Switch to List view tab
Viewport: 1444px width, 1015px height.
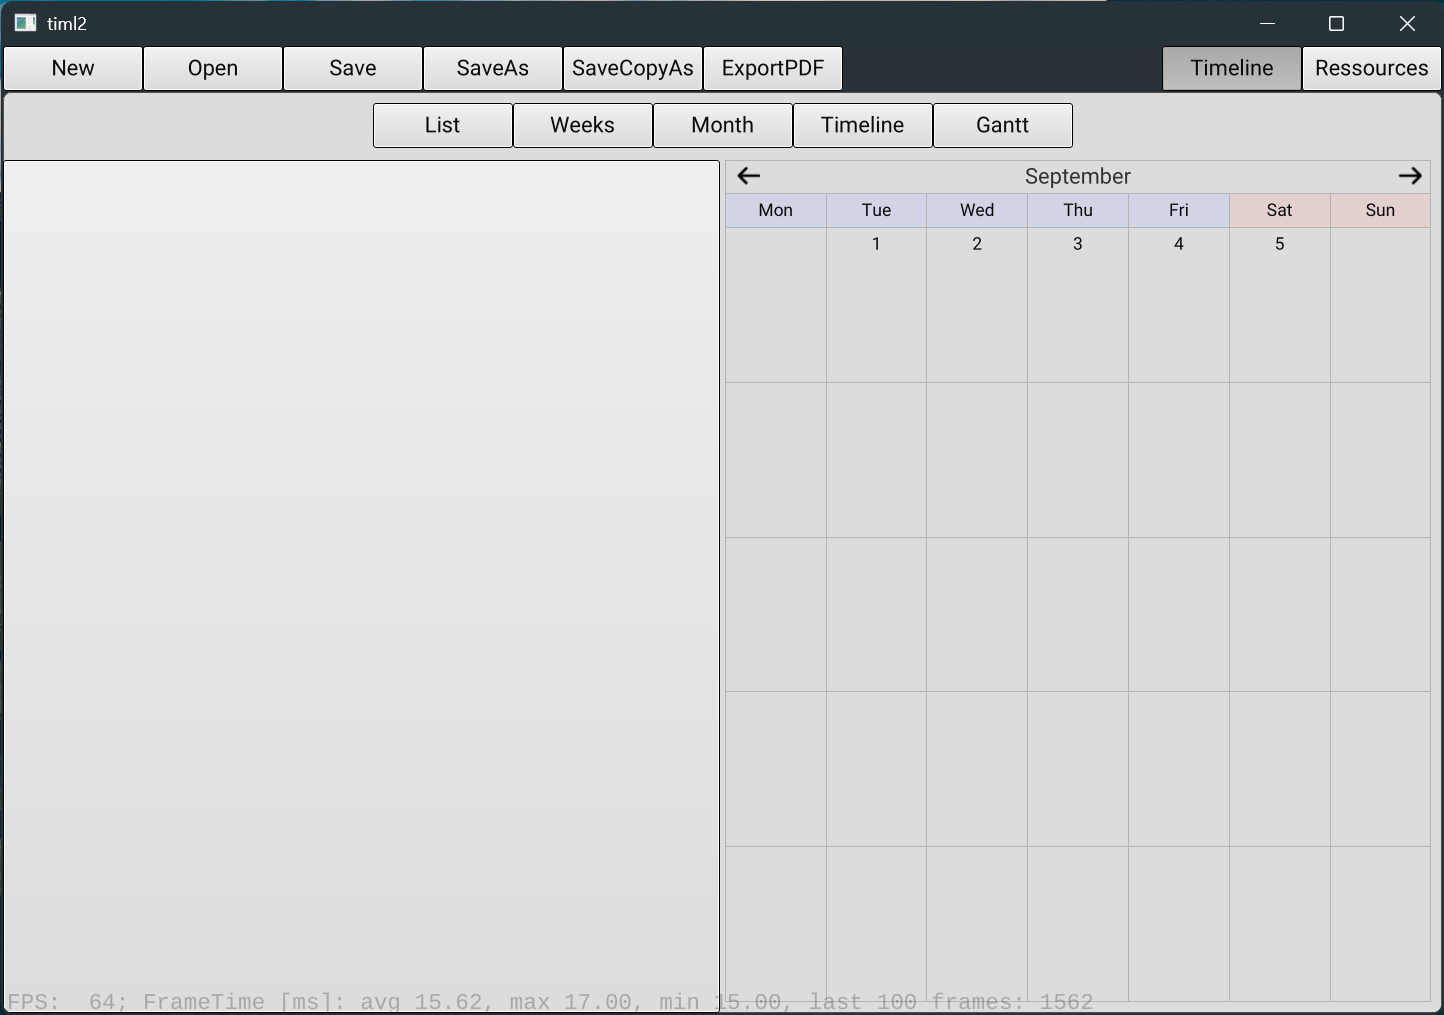[x=443, y=125]
